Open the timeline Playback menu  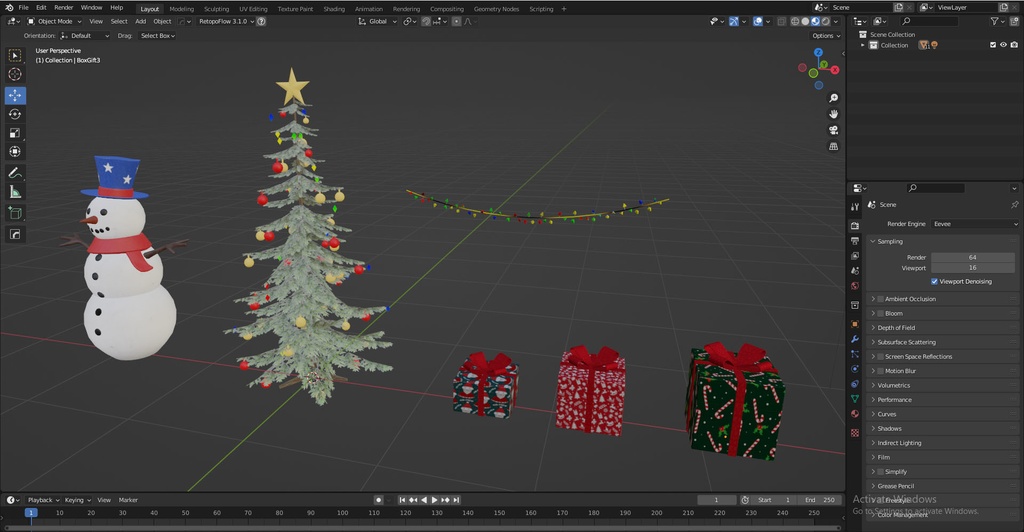[43, 500]
